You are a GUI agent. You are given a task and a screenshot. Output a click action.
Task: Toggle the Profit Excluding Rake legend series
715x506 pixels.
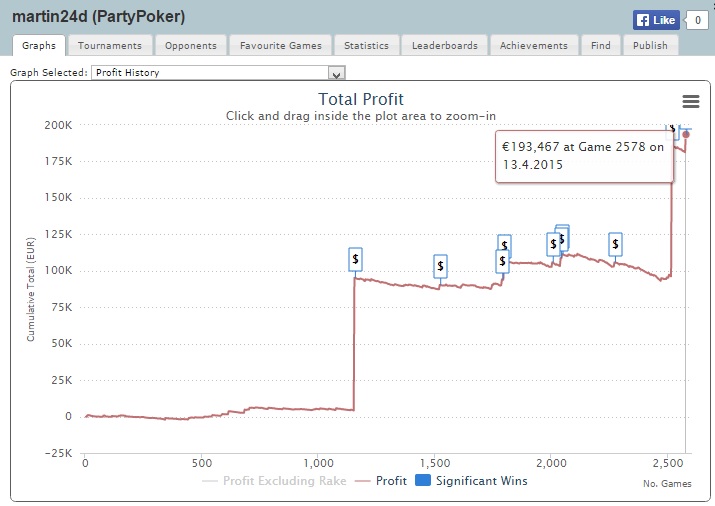[x=274, y=481]
